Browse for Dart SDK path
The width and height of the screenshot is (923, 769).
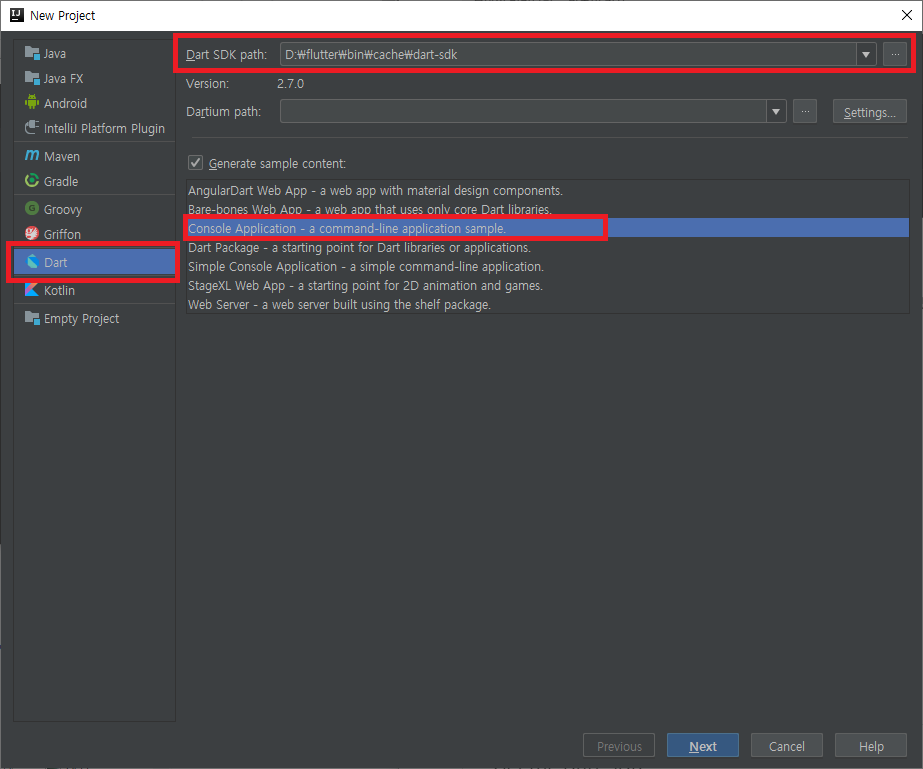tap(895, 54)
